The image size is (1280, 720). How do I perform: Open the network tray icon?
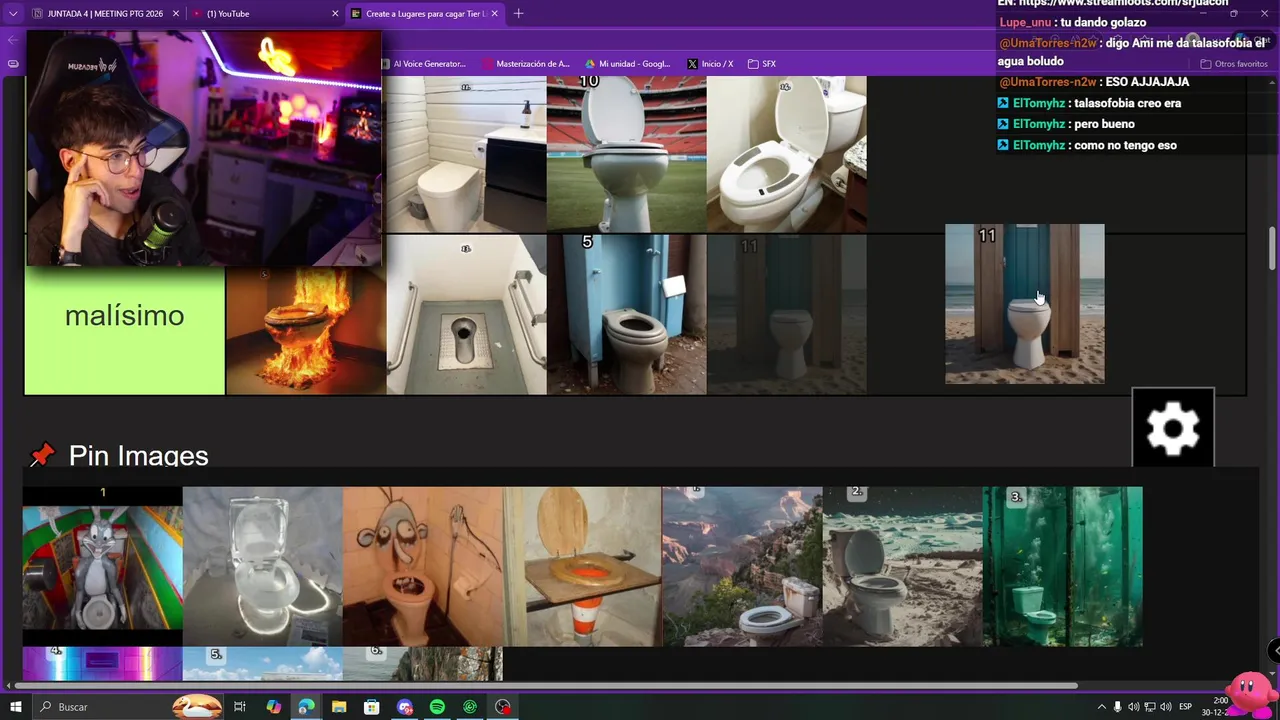[1150, 707]
